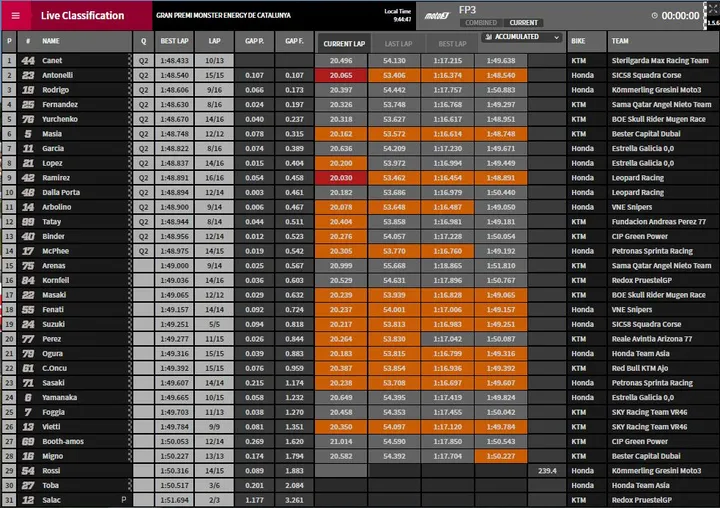Click Tatay's rider number 99

point(28,222)
